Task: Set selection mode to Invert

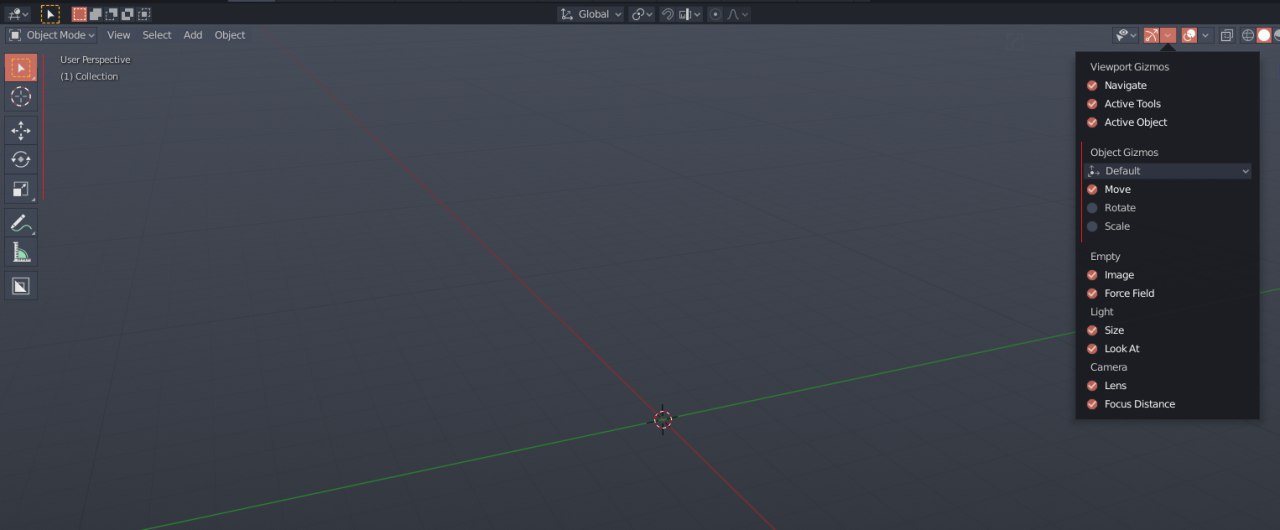Action: 127,14
